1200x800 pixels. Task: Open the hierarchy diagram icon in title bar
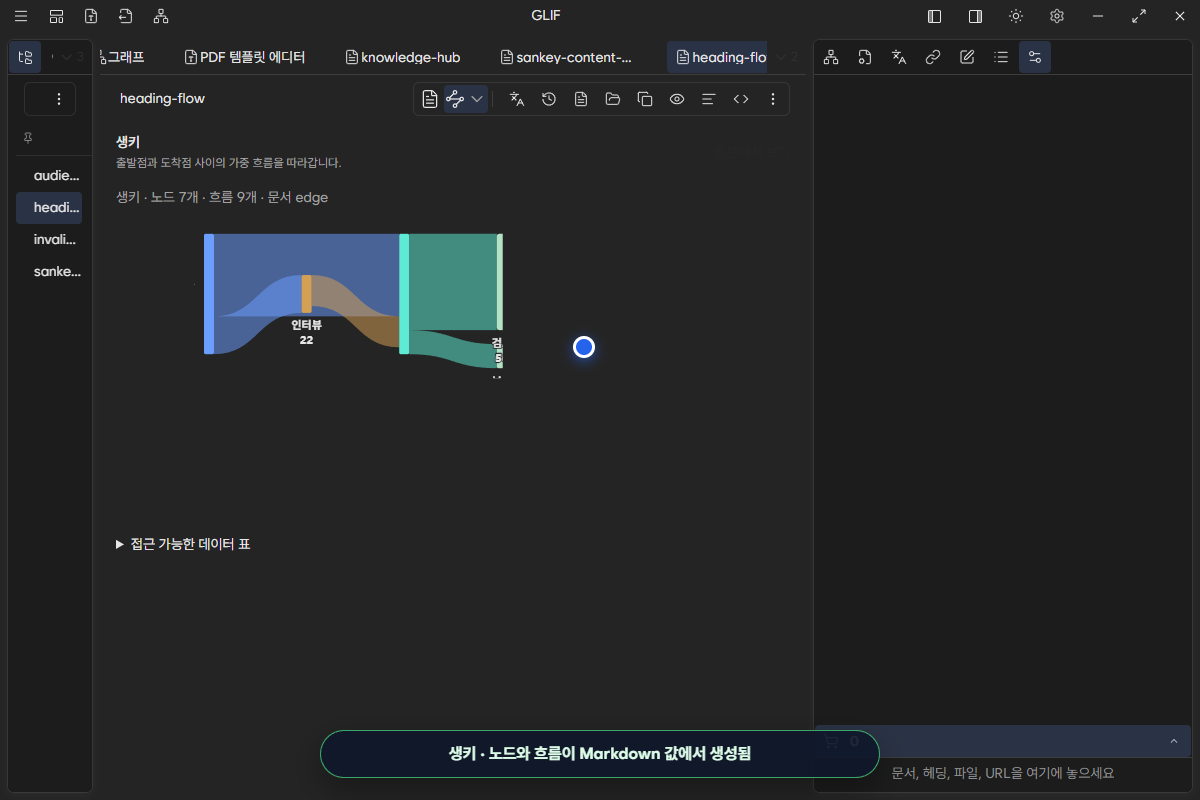161,16
